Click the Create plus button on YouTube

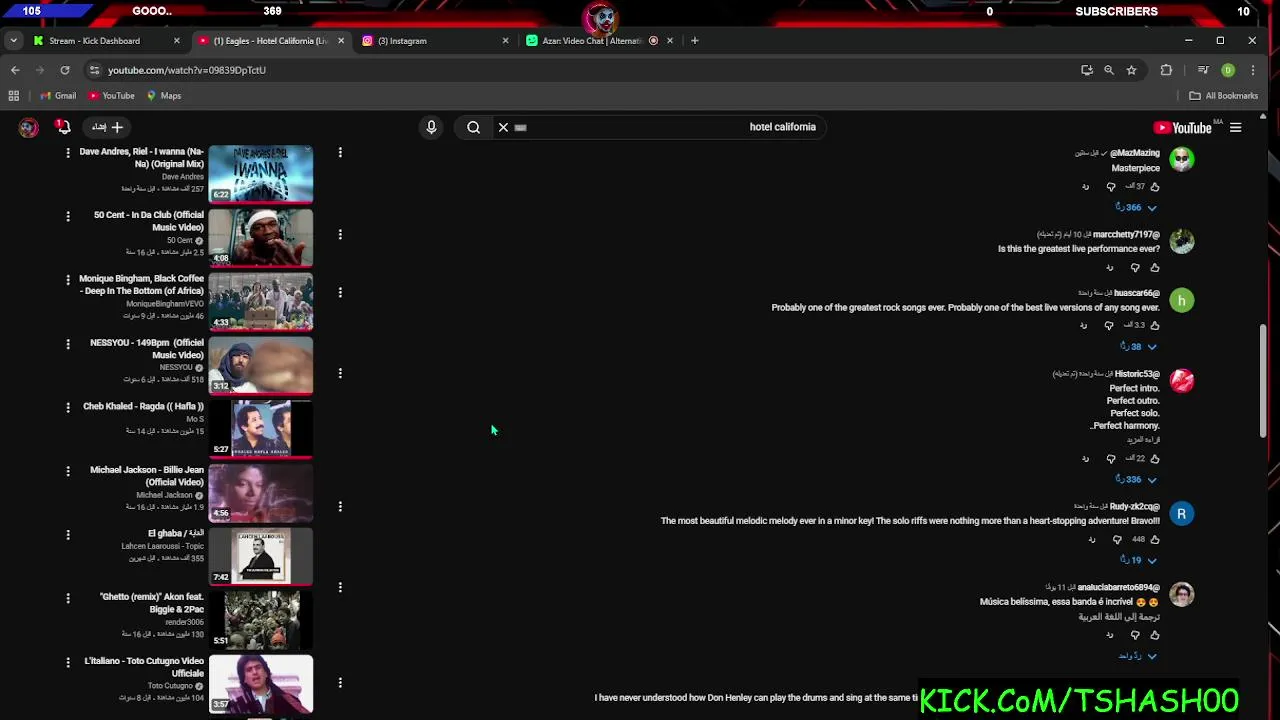click(107, 127)
